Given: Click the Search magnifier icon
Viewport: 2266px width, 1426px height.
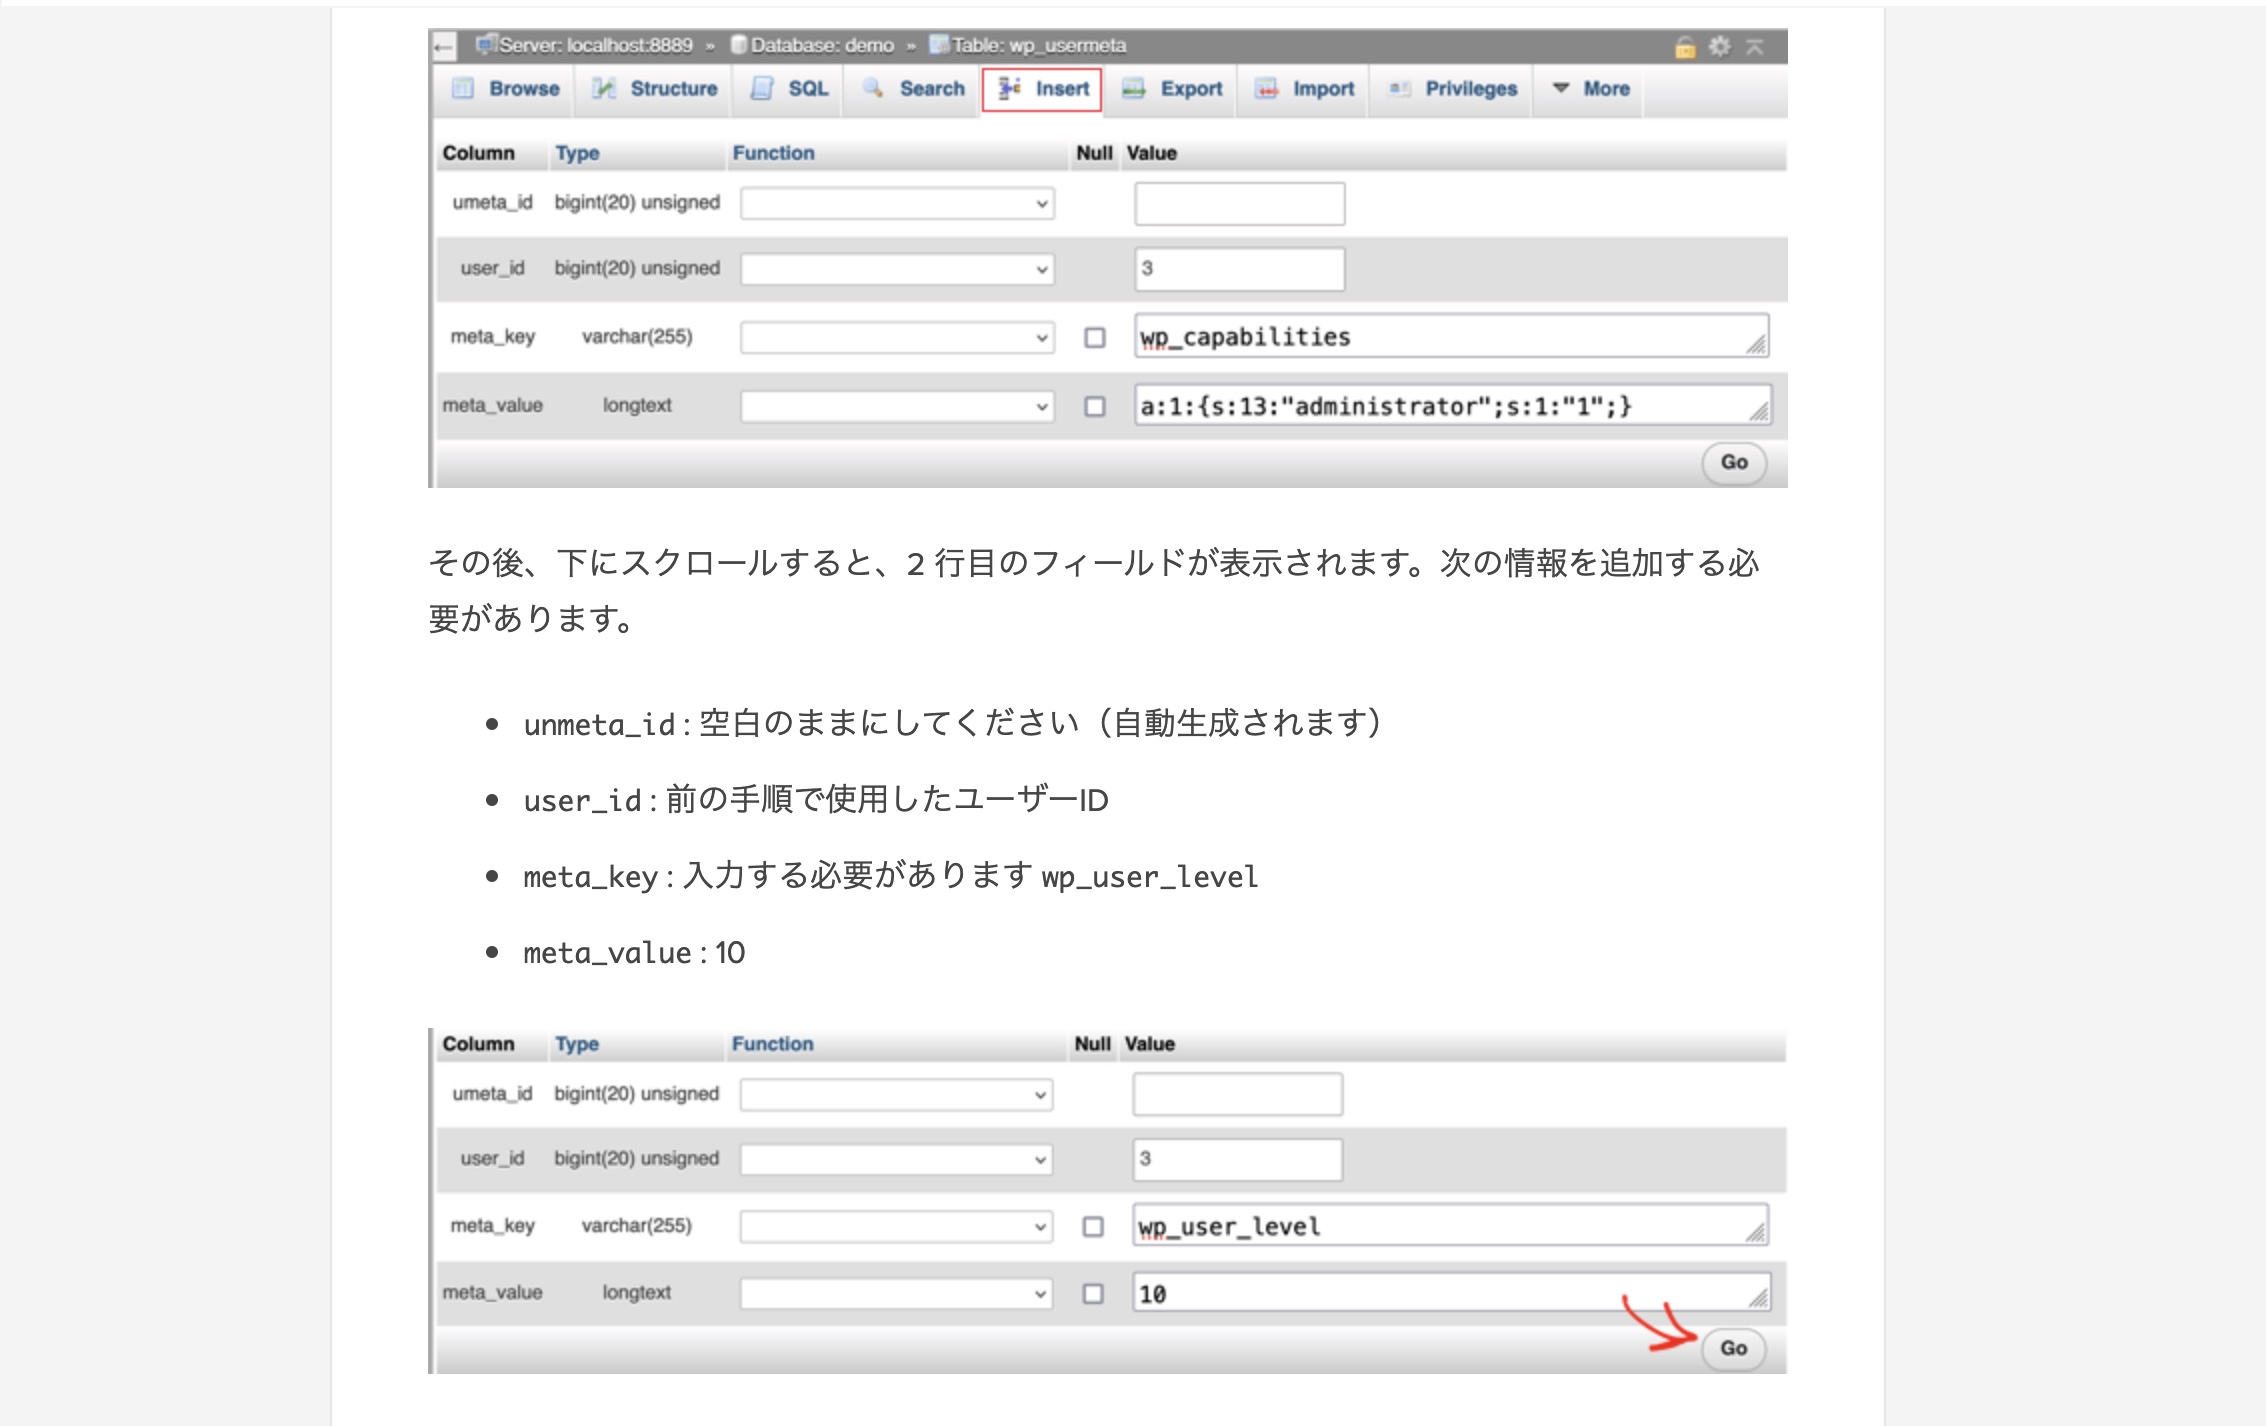Looking at the screenshot, I should [873, 88].
